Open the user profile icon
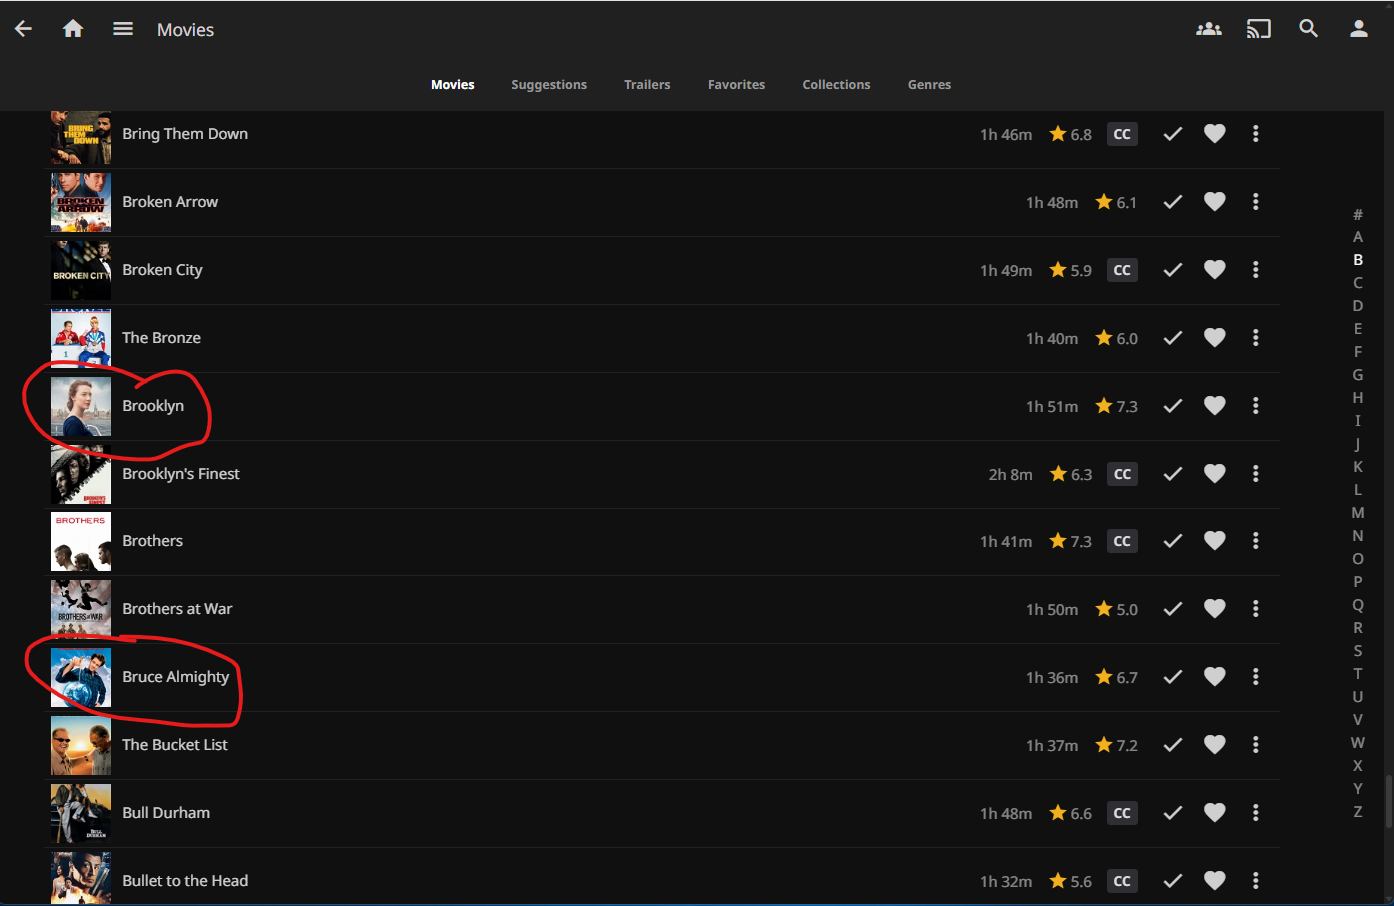The image size is (1394, 906). pyautogui.click(x=1358, y=29)
